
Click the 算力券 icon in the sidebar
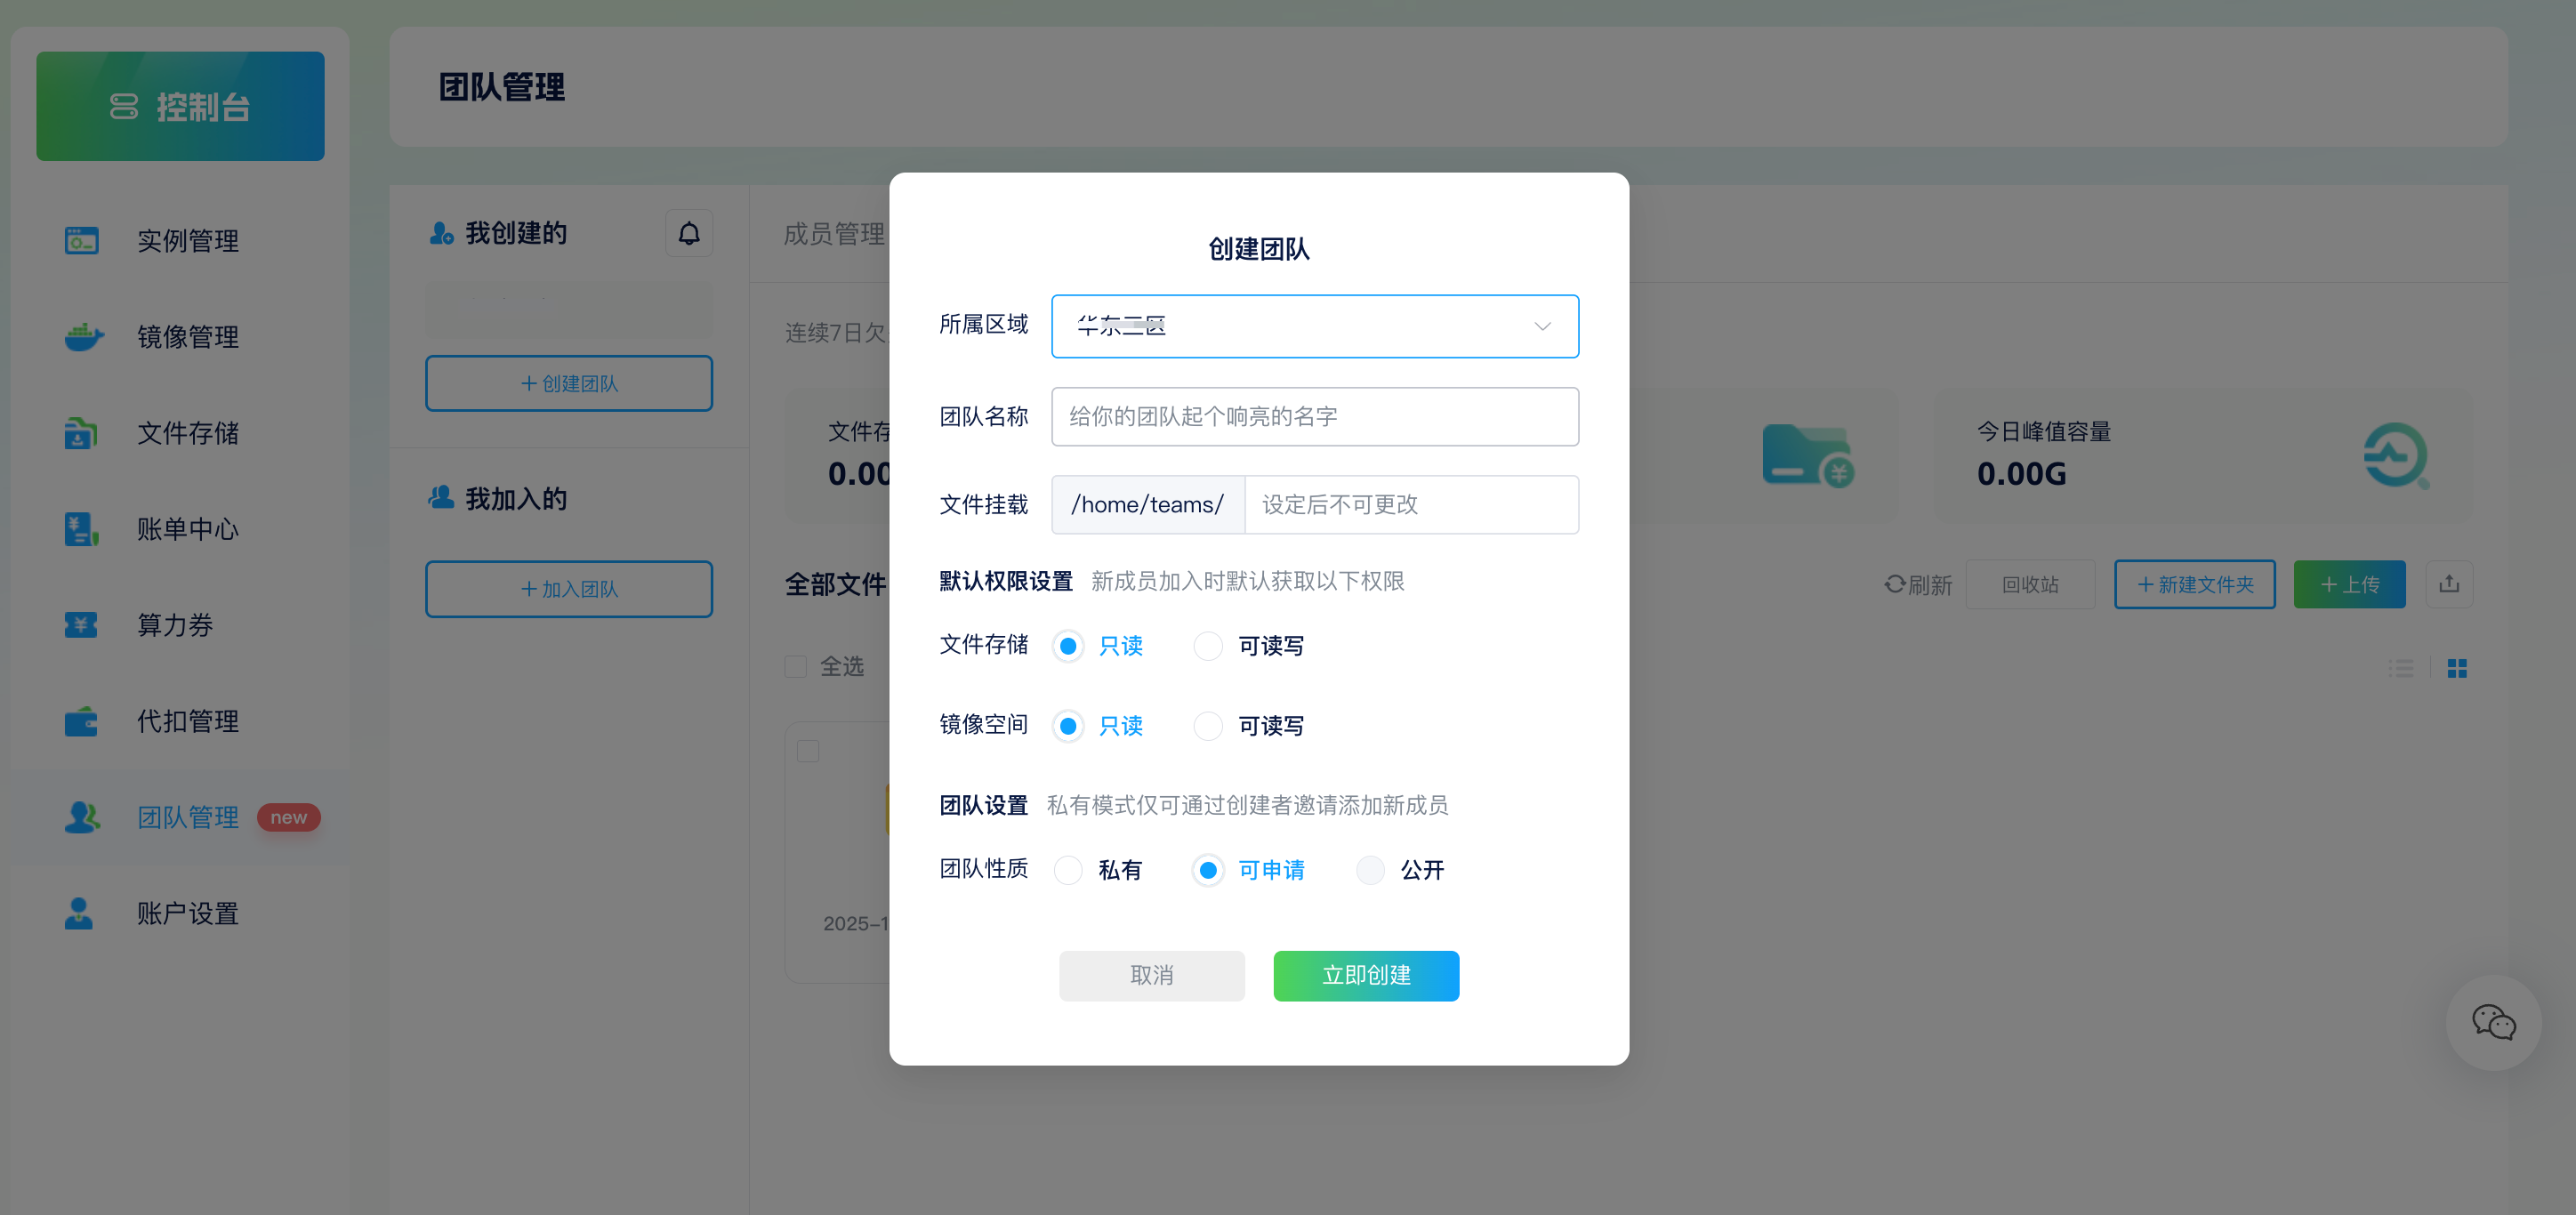(81, 625)
